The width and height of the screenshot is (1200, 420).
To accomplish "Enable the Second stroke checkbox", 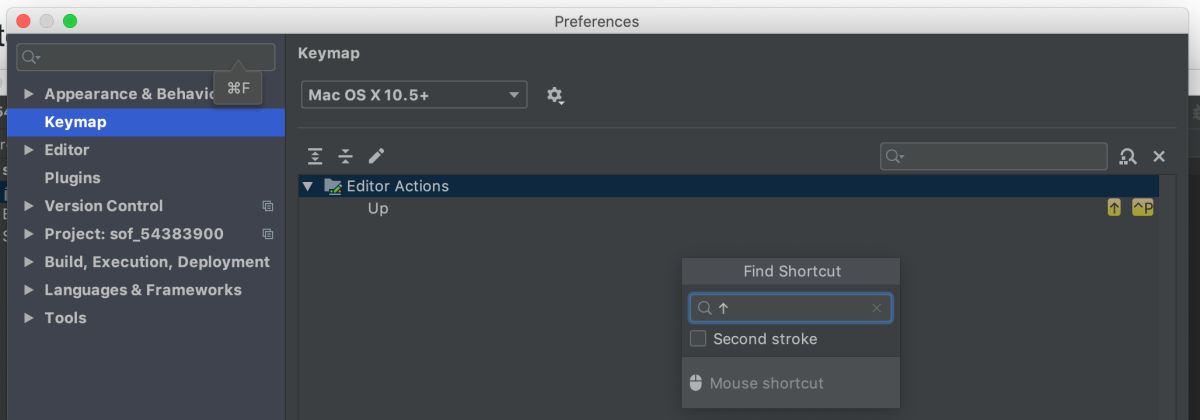I will pyautogui.click(x=698, y=339).
